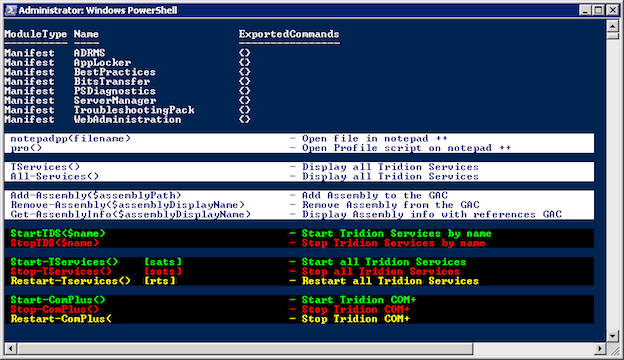Click 'Open file in notepad ++' description
The width and height of the screenshot is (624, 360).
pos(374,138)
